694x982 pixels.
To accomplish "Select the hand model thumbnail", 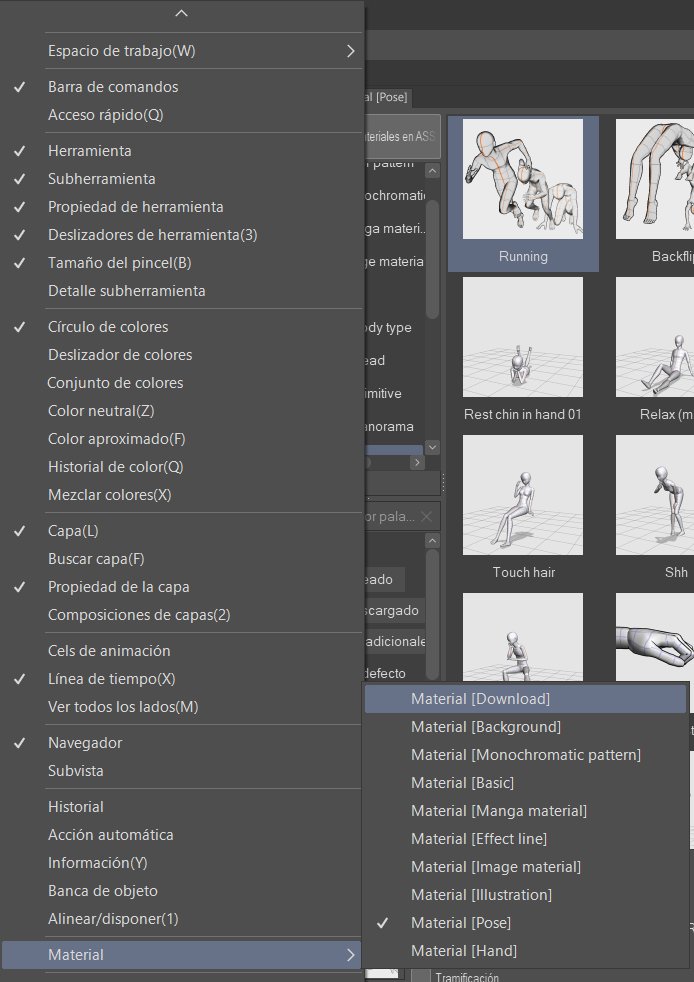I will click(655, 638).
